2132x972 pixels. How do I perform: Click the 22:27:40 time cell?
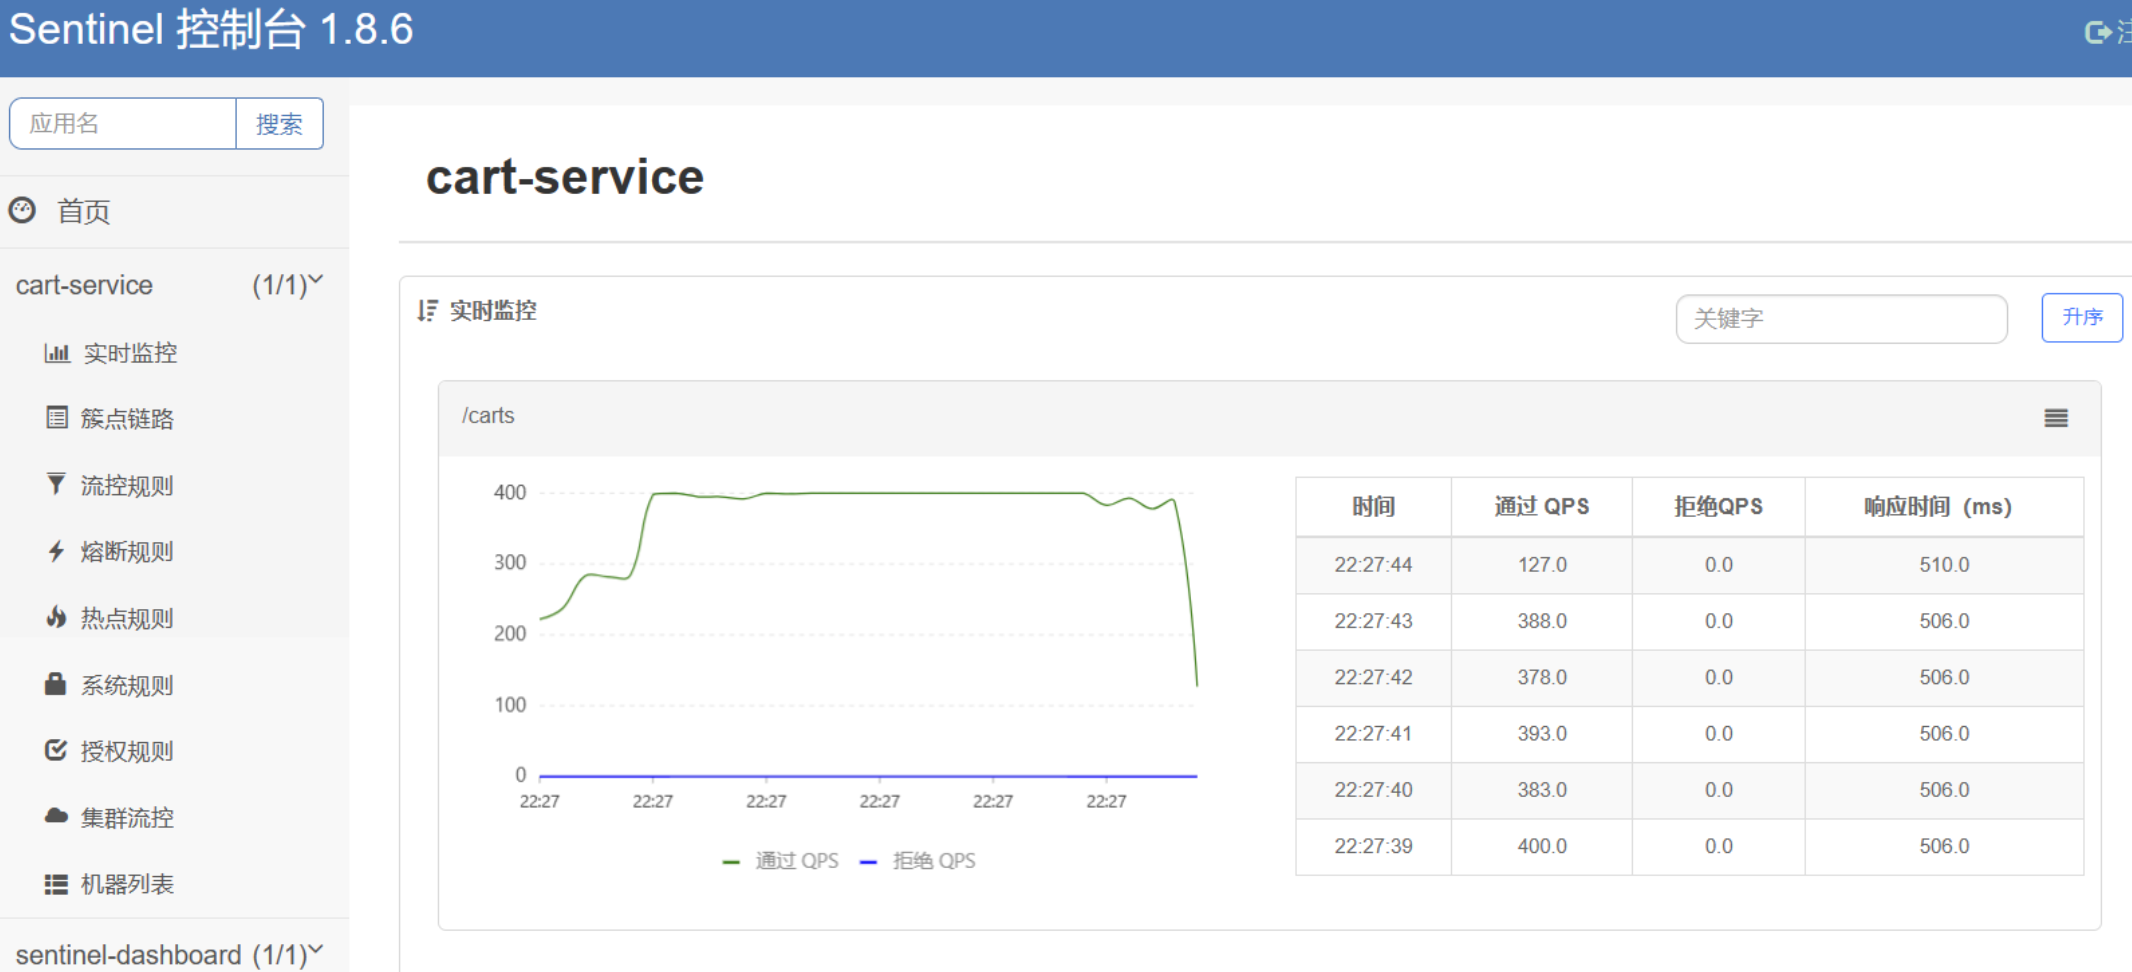pos(1373,790)
